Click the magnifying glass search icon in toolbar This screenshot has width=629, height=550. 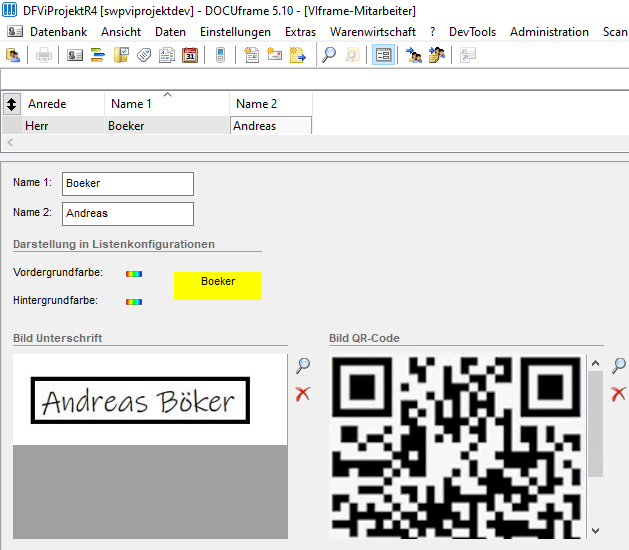click(x=329, y=55)
